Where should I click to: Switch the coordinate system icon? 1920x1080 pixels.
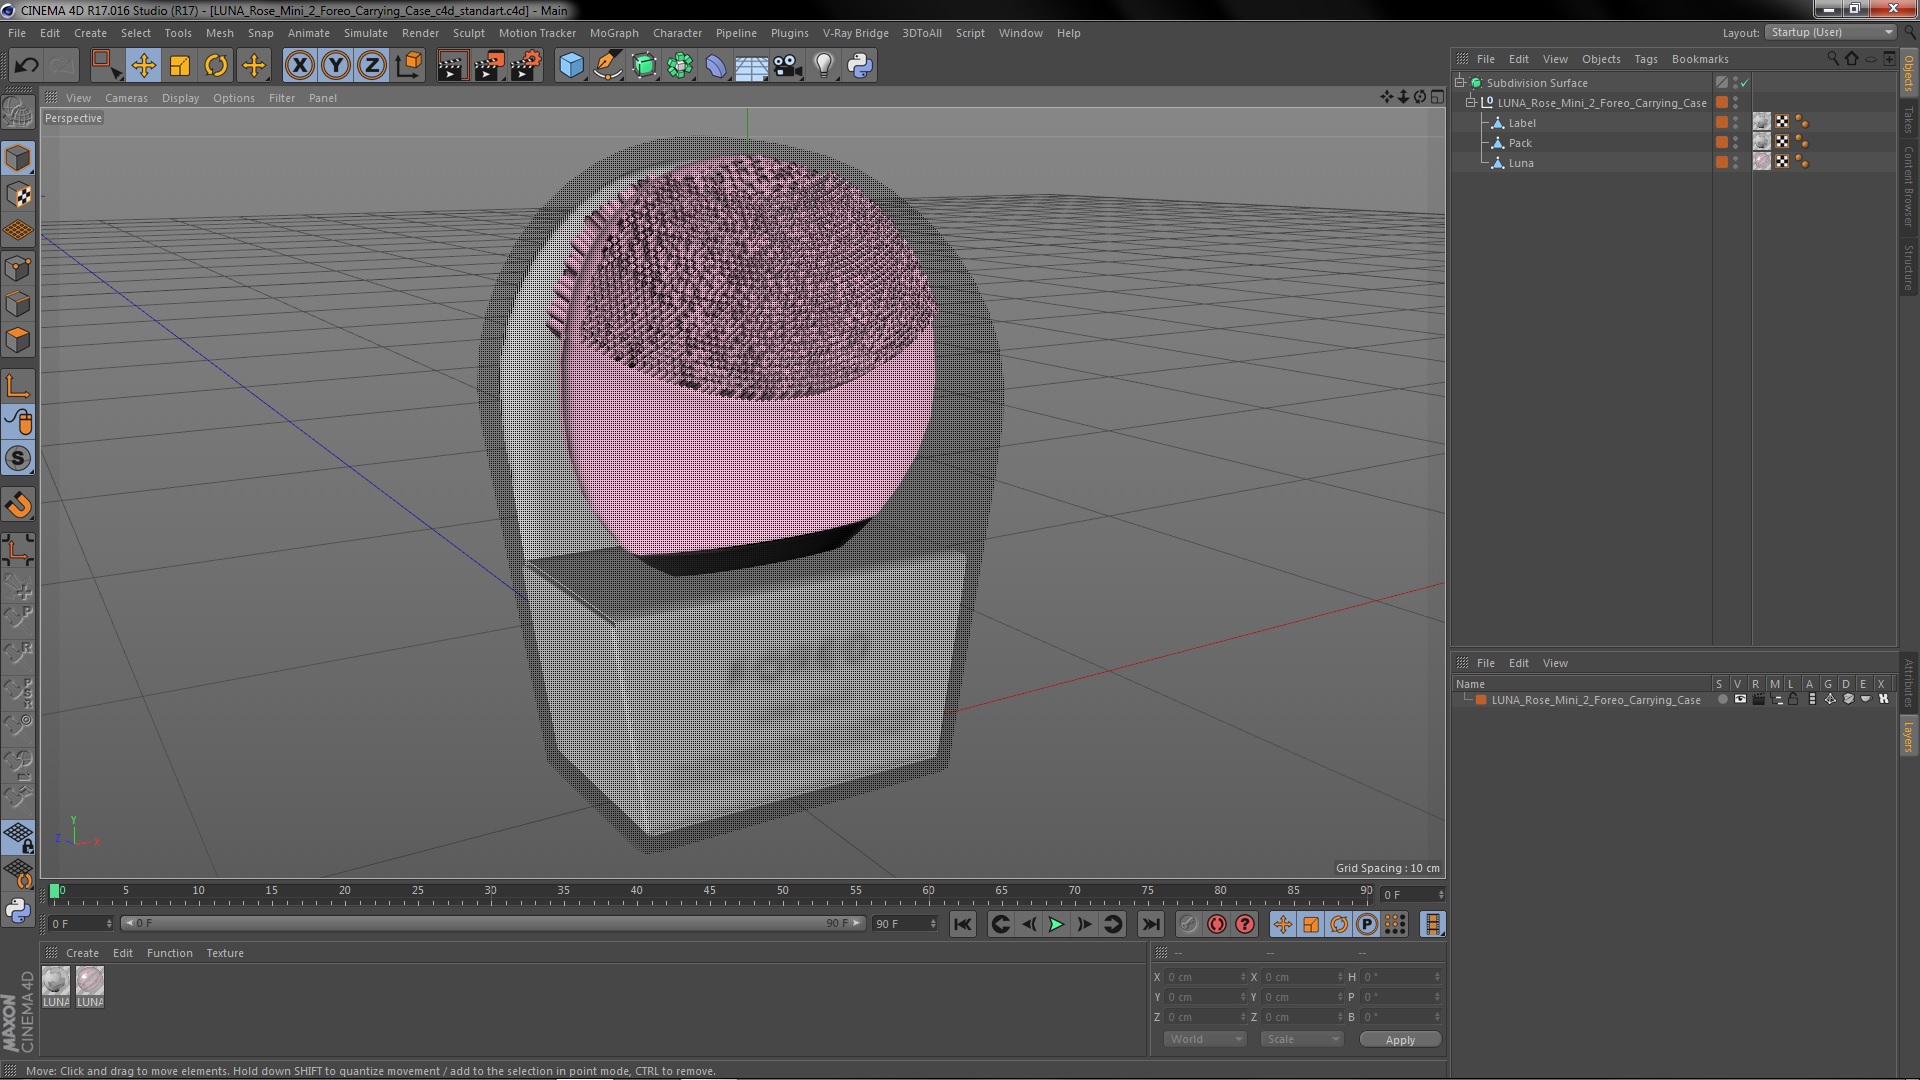click(409, 66)
